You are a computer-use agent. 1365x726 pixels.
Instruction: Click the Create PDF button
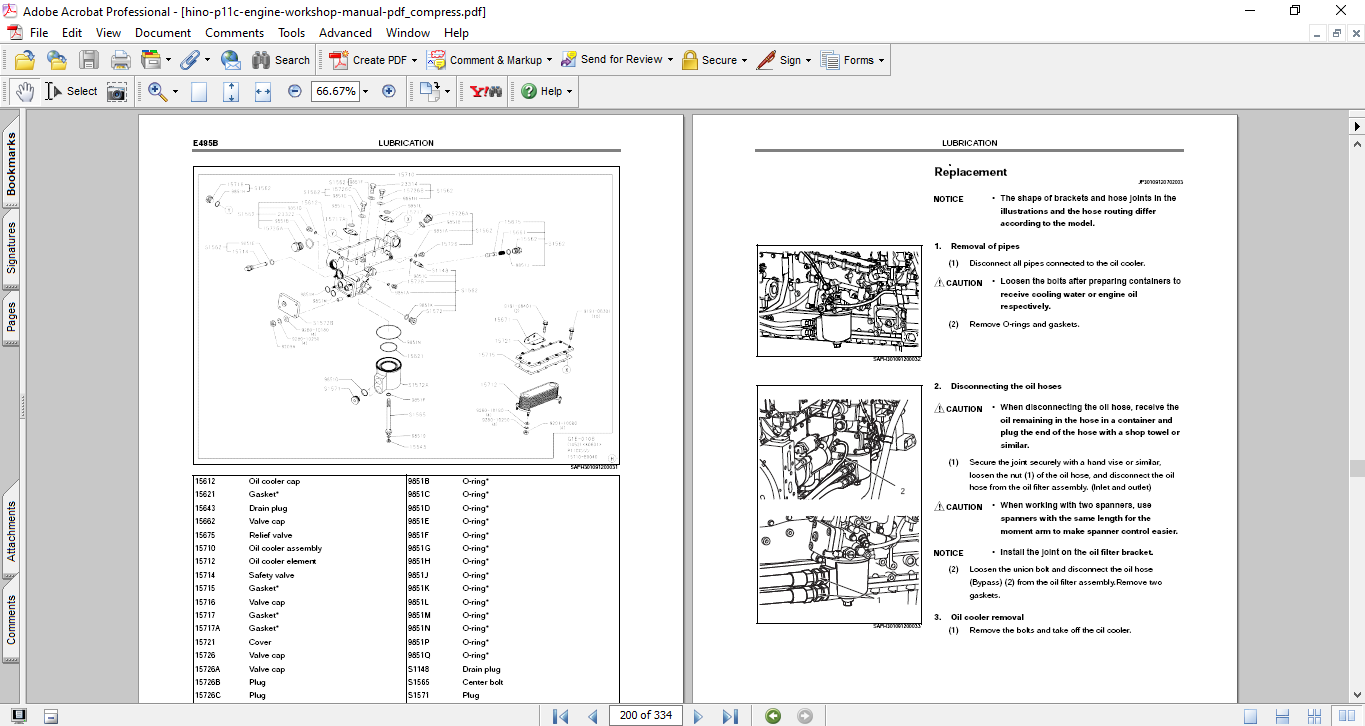tap(369, 60)
